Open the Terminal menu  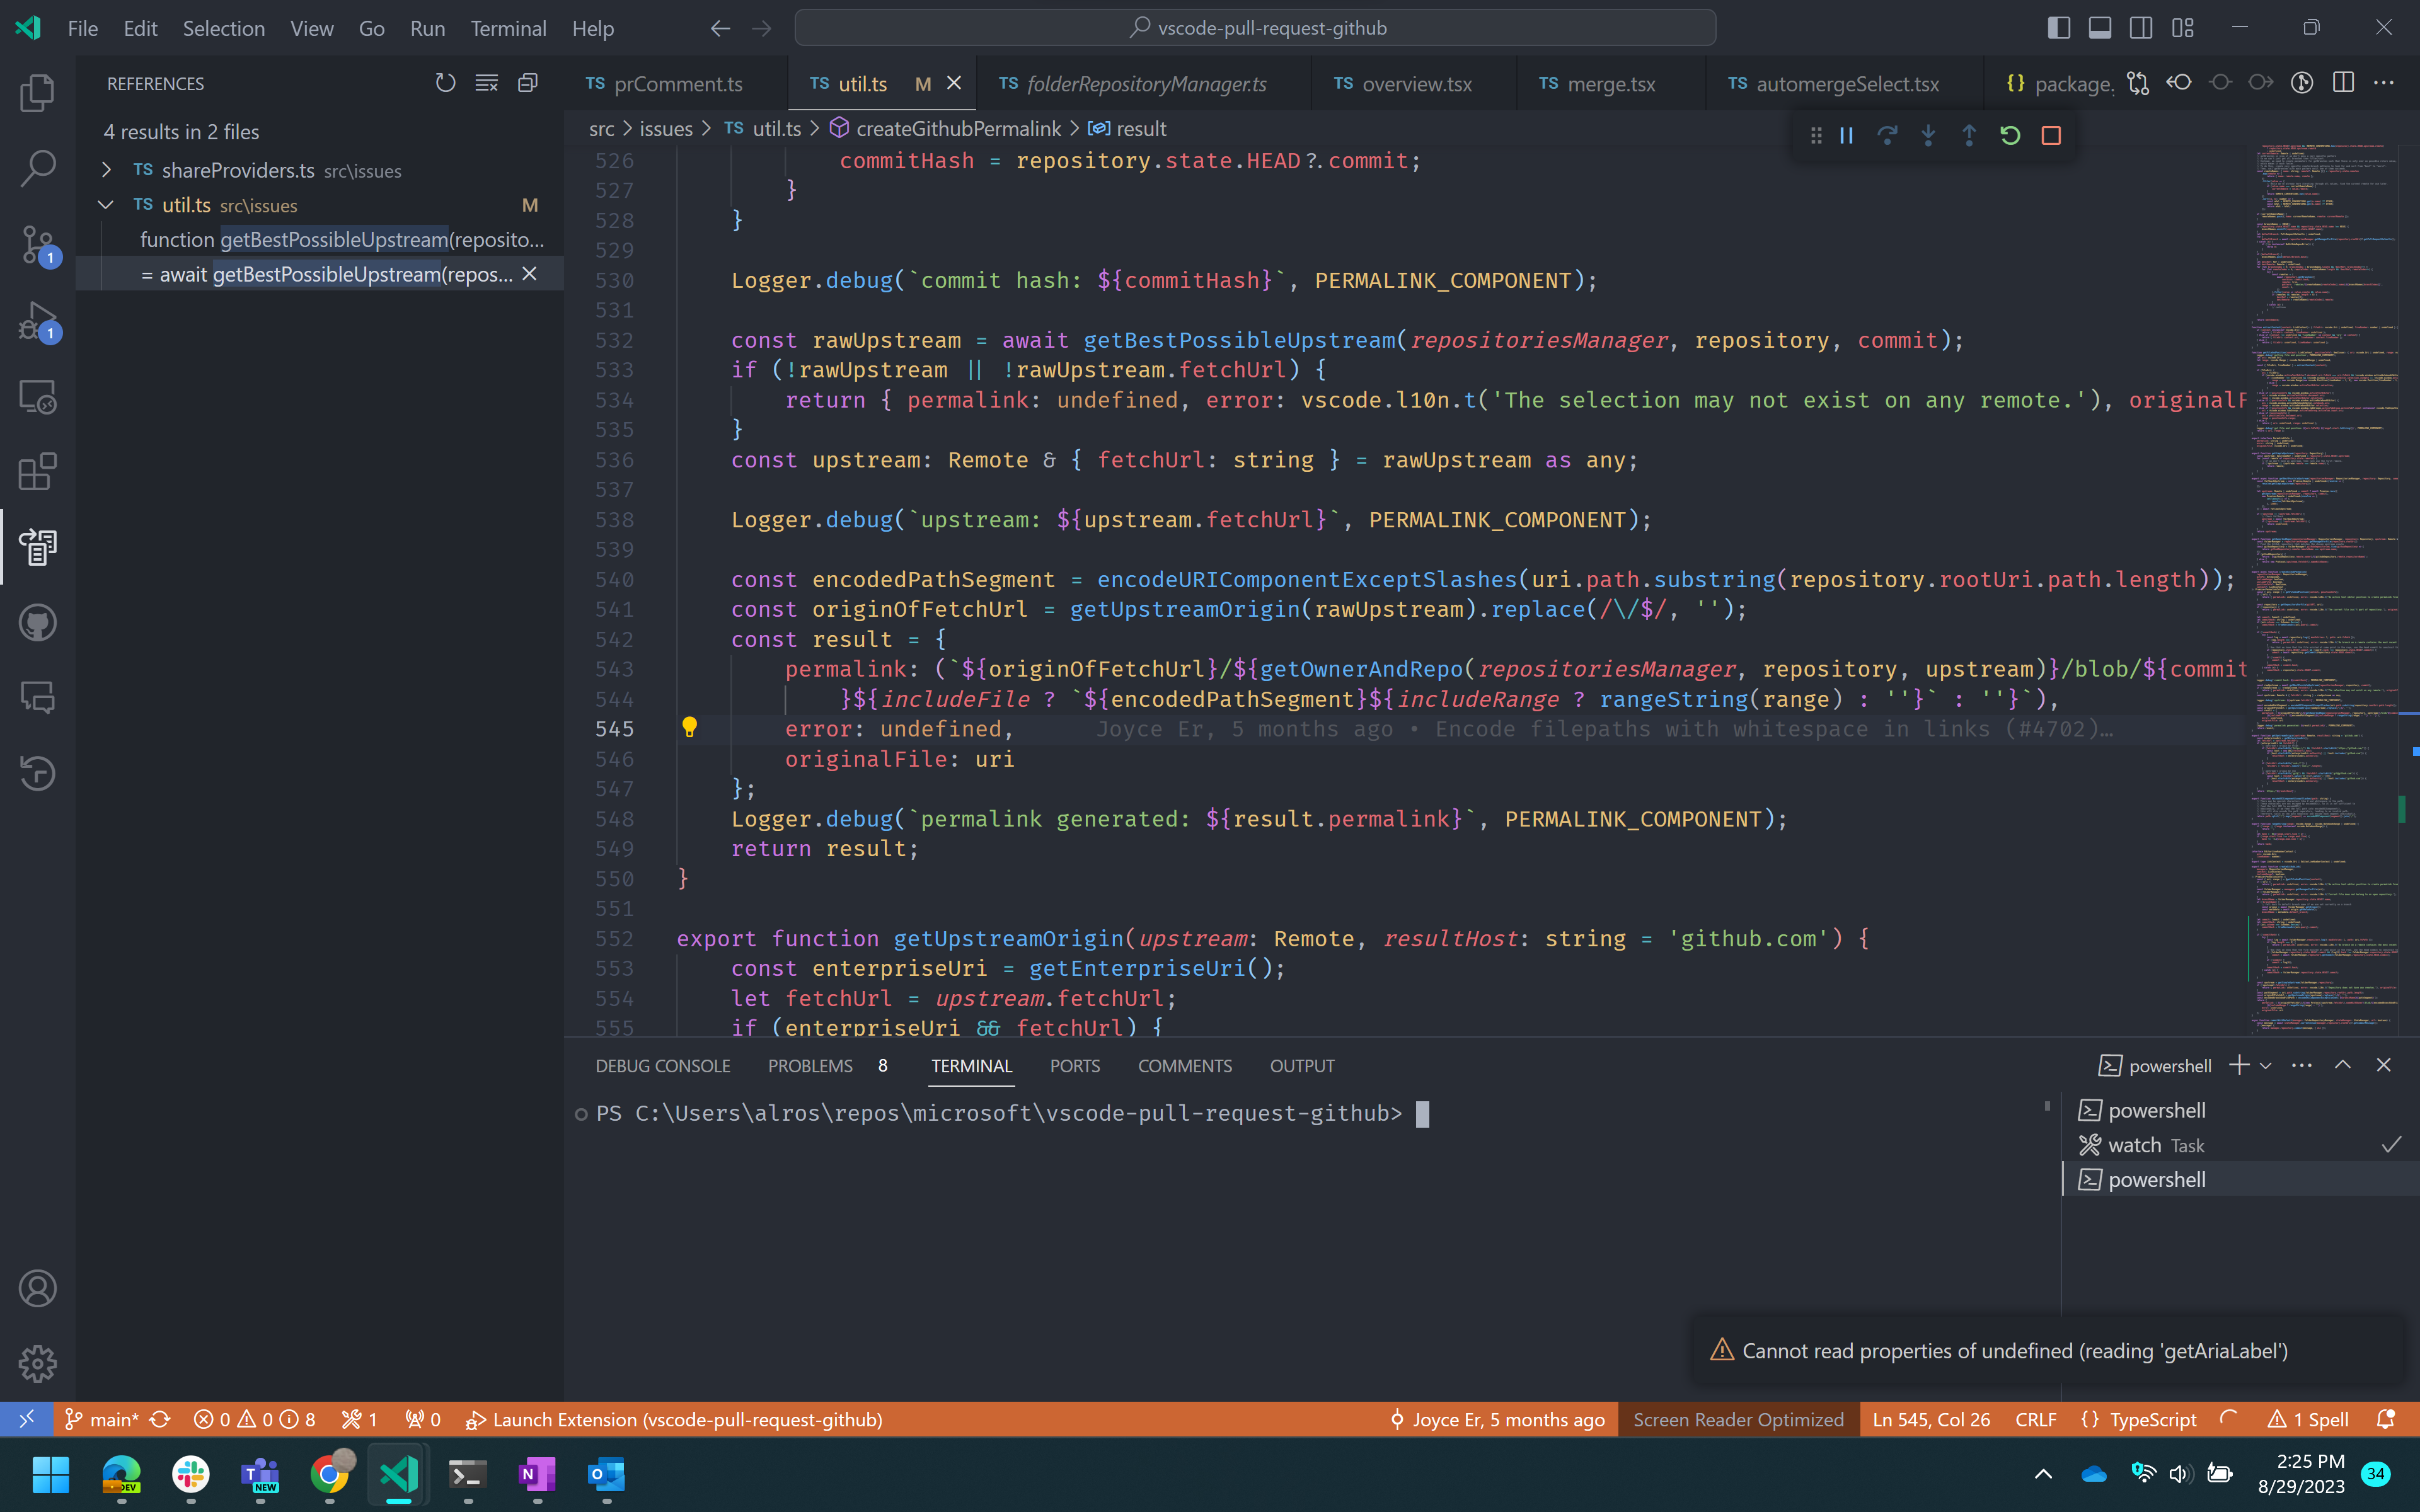pyautogui.click(x=508, y=28)
